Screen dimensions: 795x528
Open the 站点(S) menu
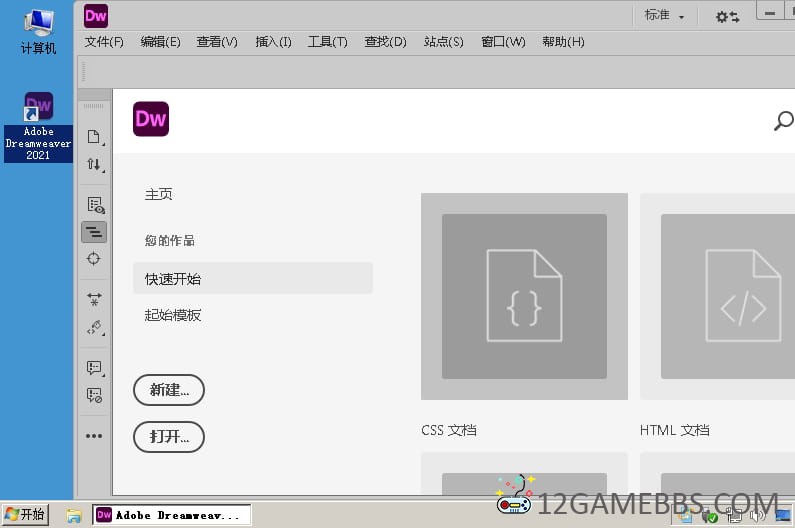(444, 42)
